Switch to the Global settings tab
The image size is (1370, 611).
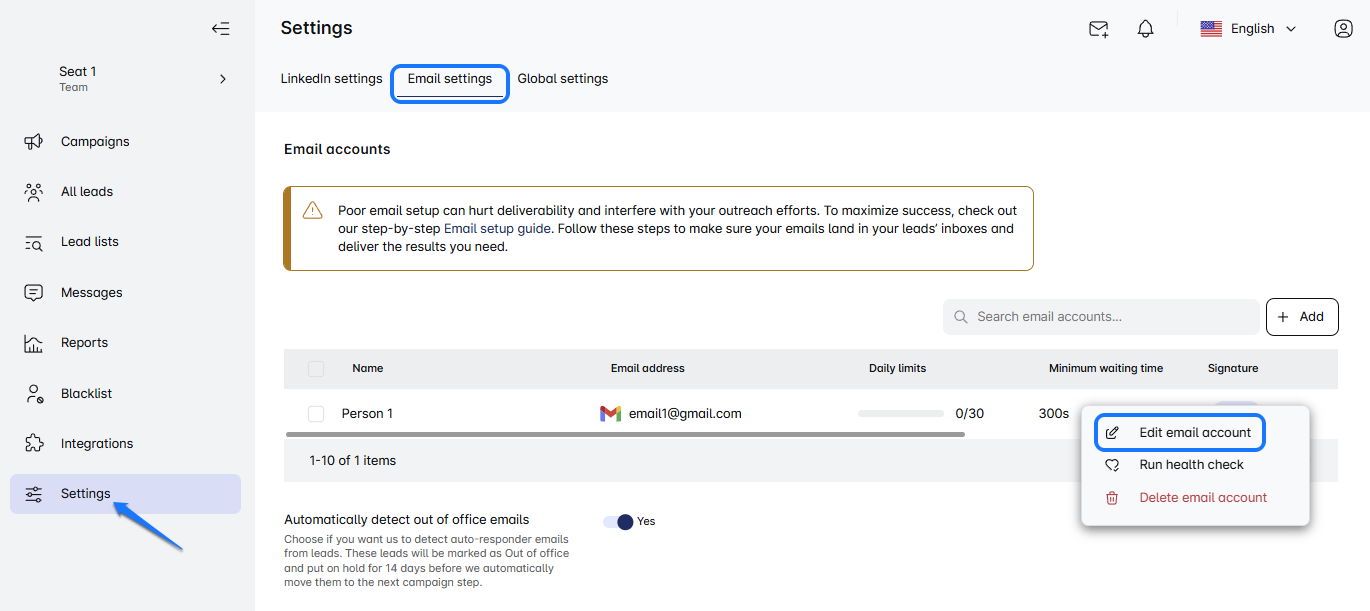tap(562, 79)
